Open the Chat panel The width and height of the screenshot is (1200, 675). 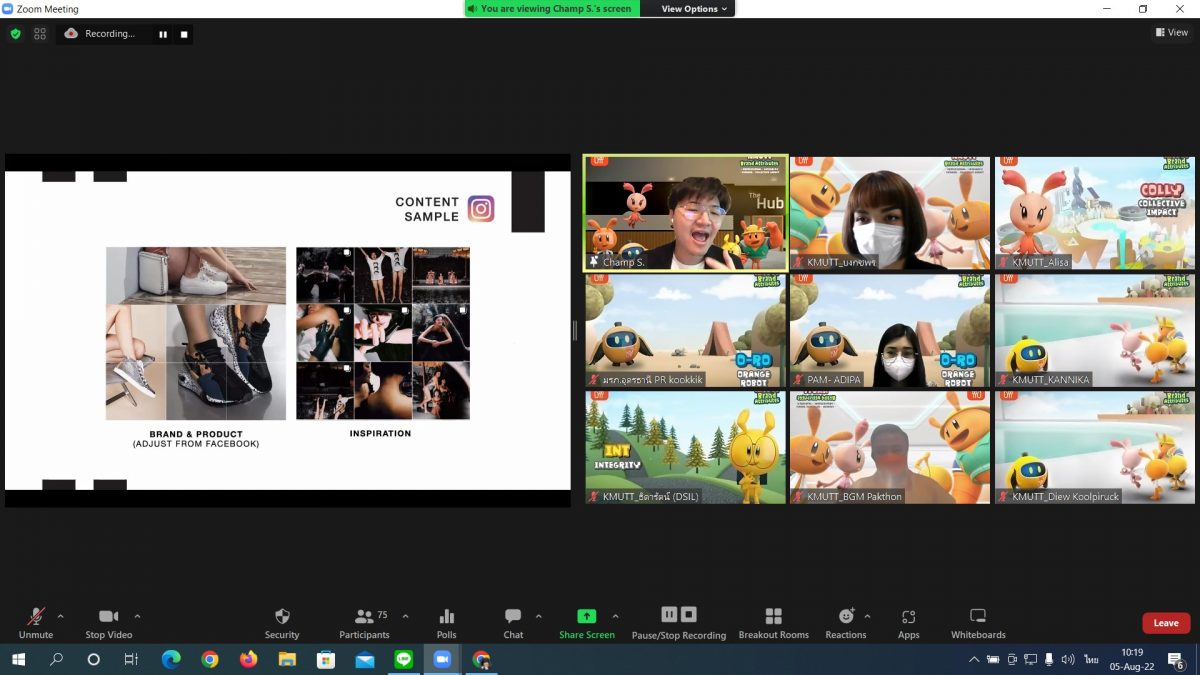[x=513, y=622]
